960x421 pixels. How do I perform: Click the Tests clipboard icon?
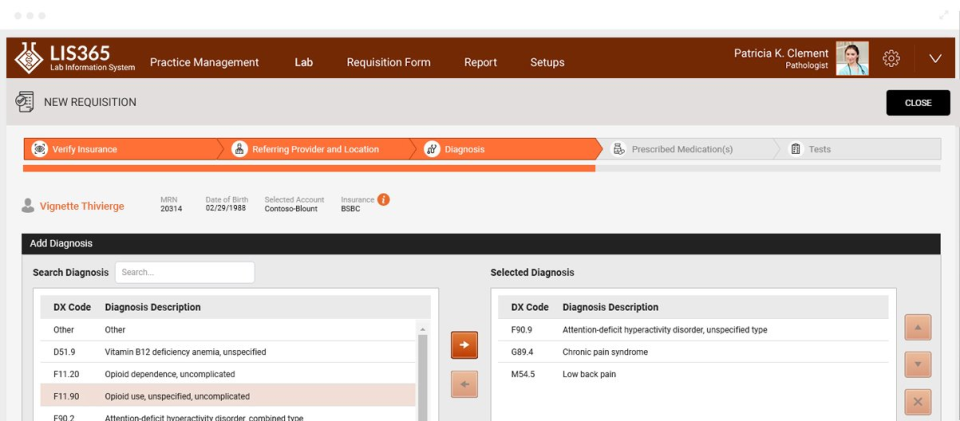795,149
